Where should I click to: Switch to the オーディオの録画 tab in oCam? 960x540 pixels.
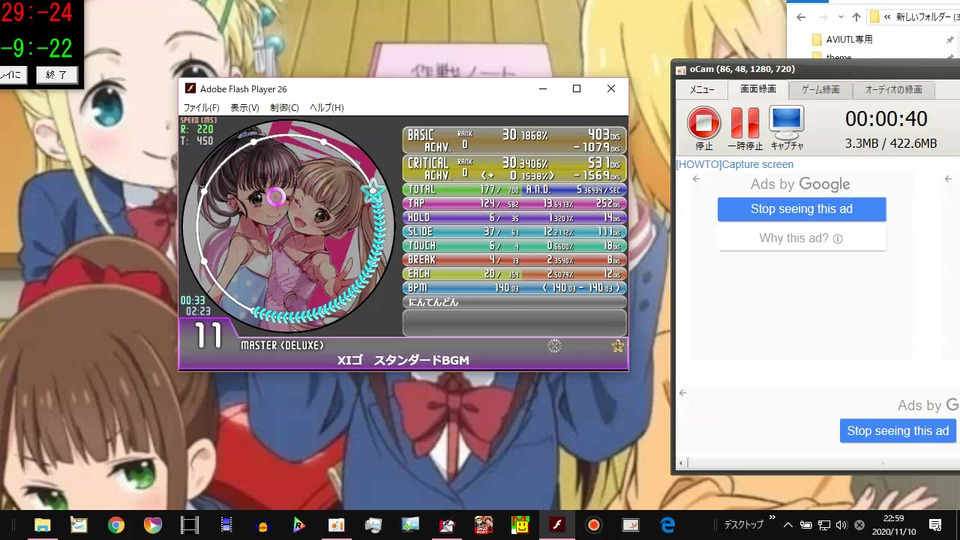(x=893, y=89)
